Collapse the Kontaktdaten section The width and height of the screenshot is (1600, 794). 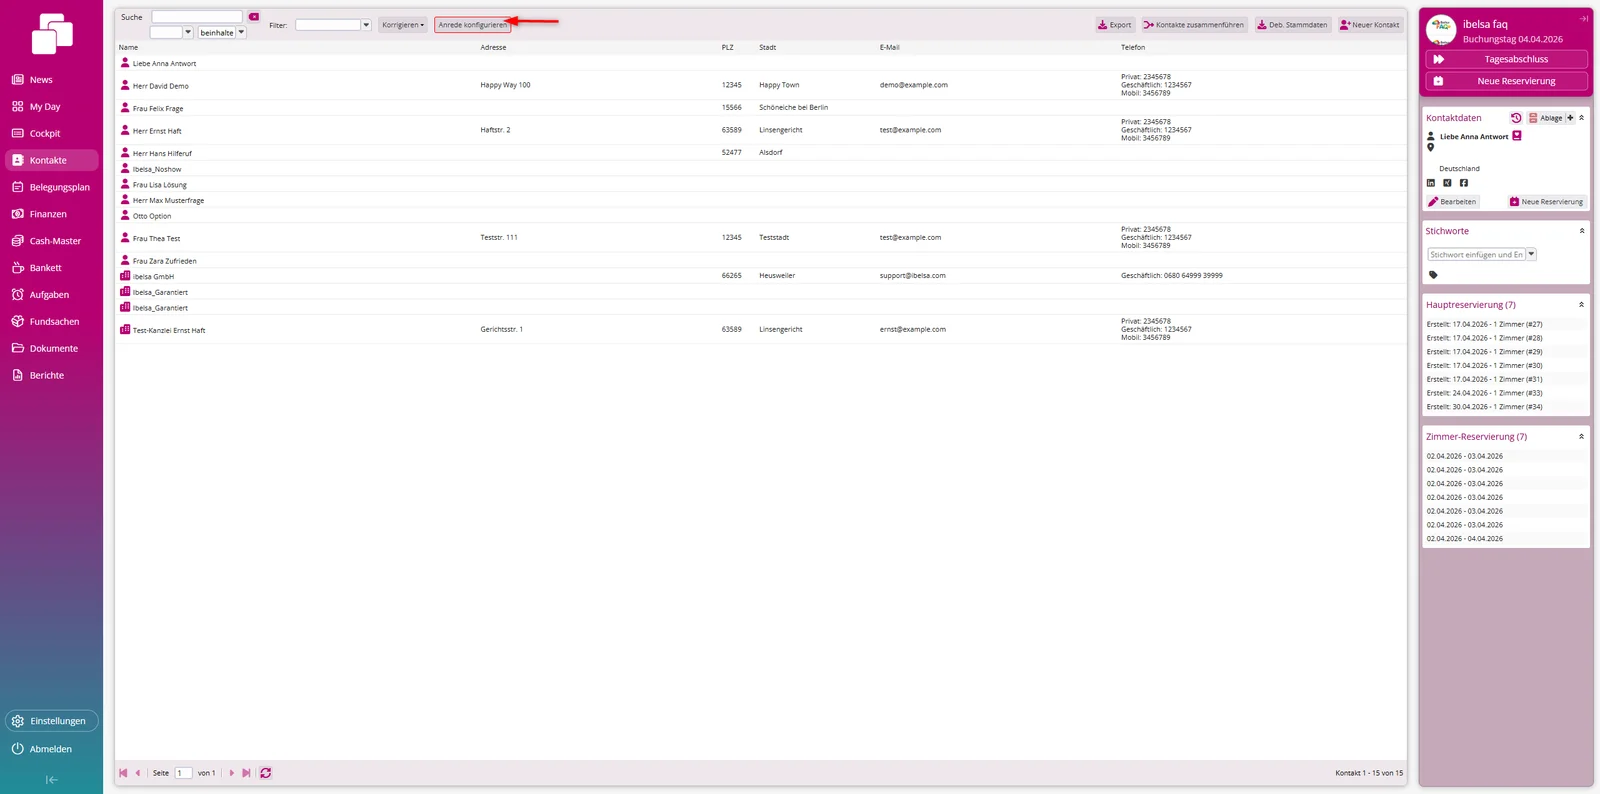point(1581,118)
